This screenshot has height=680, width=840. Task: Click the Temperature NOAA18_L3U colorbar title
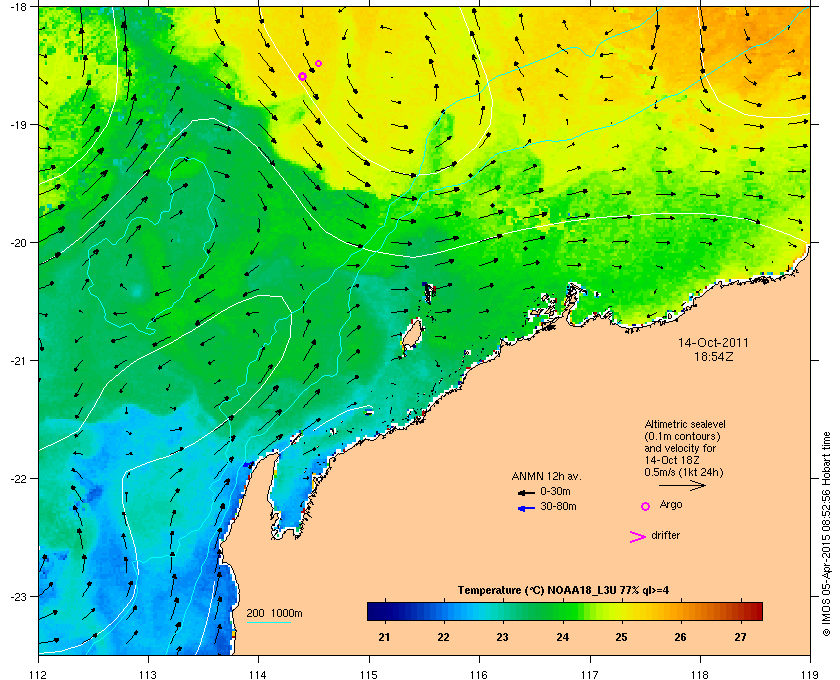[562, 591]
